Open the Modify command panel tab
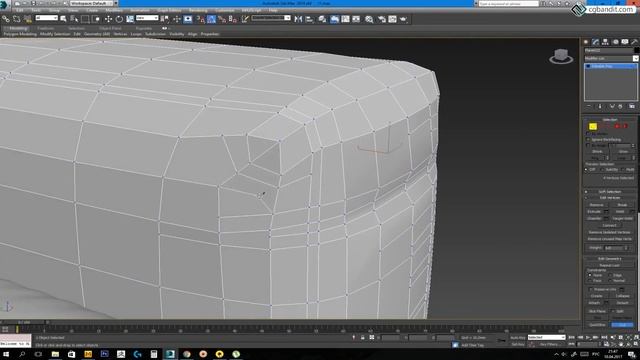640x360 pixels. 596,42
